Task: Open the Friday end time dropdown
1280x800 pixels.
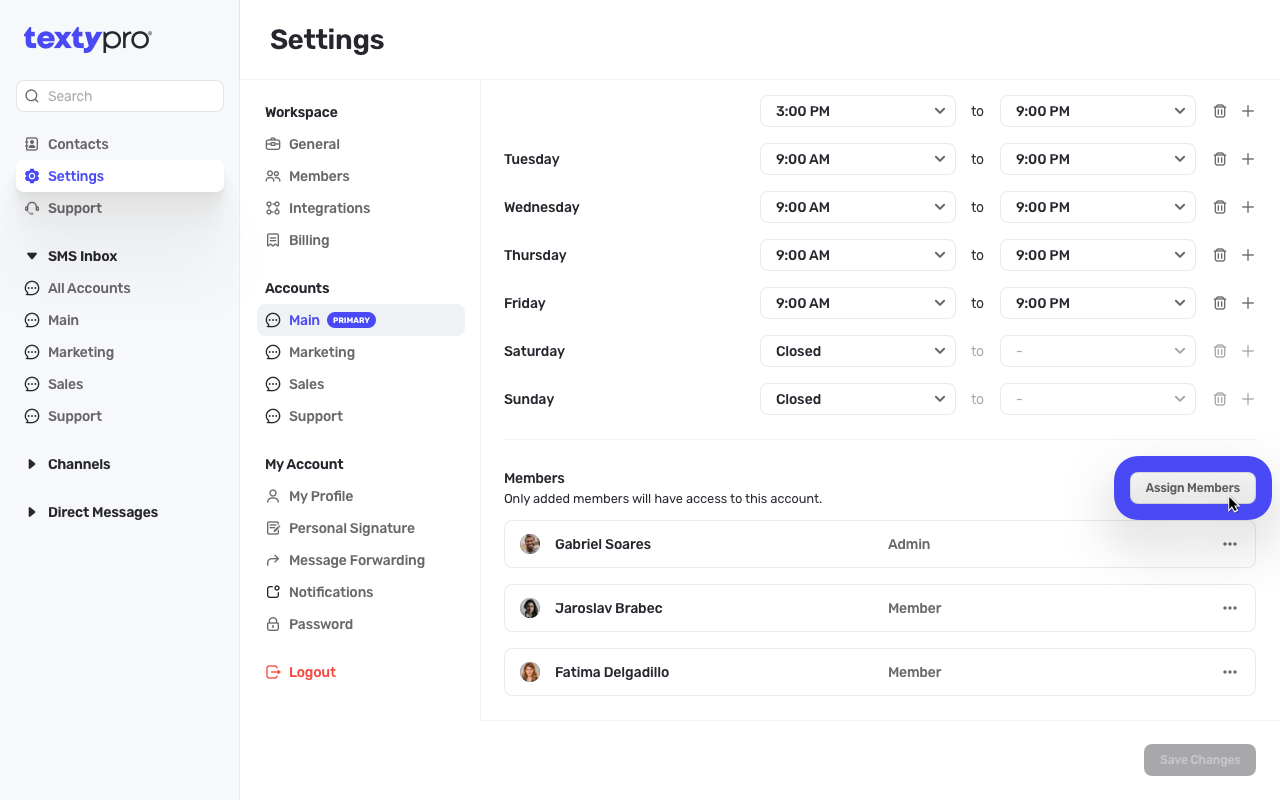Action: [x=1098, y=303]
